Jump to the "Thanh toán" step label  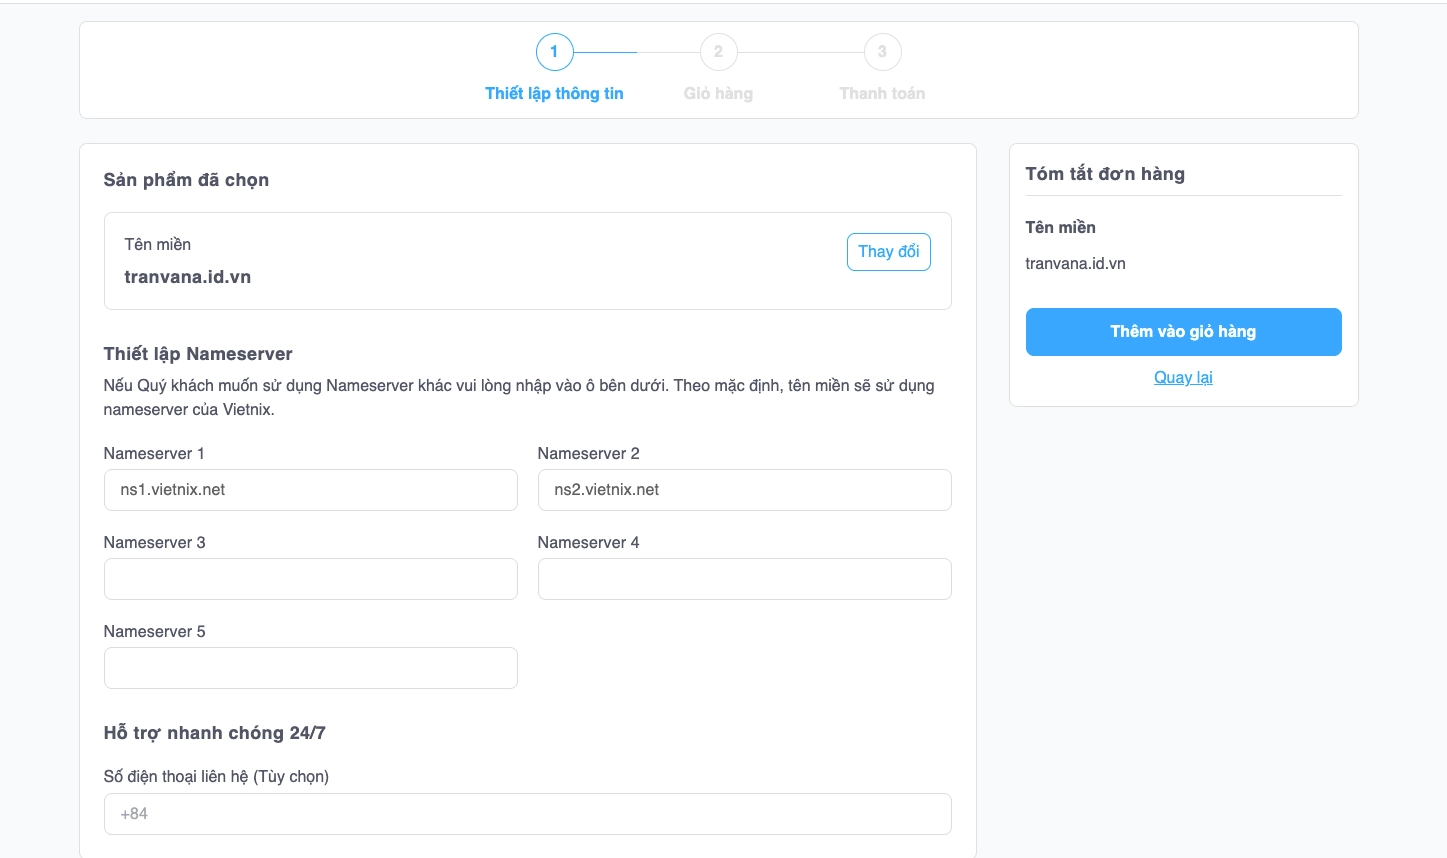[x=882, y=93]
